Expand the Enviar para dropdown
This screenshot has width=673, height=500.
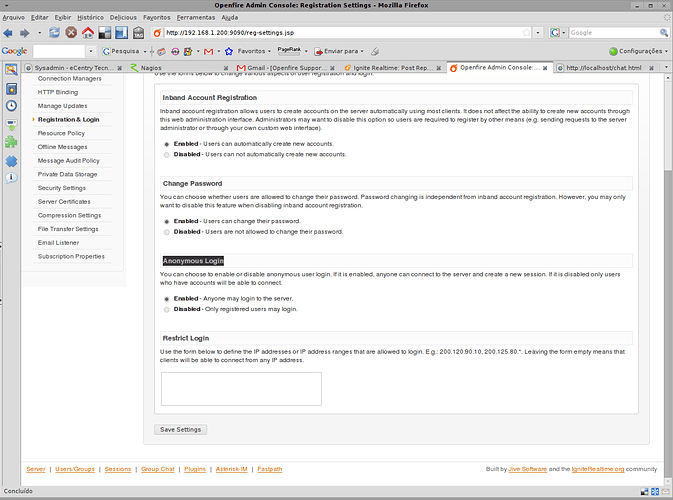coord(362,52)
